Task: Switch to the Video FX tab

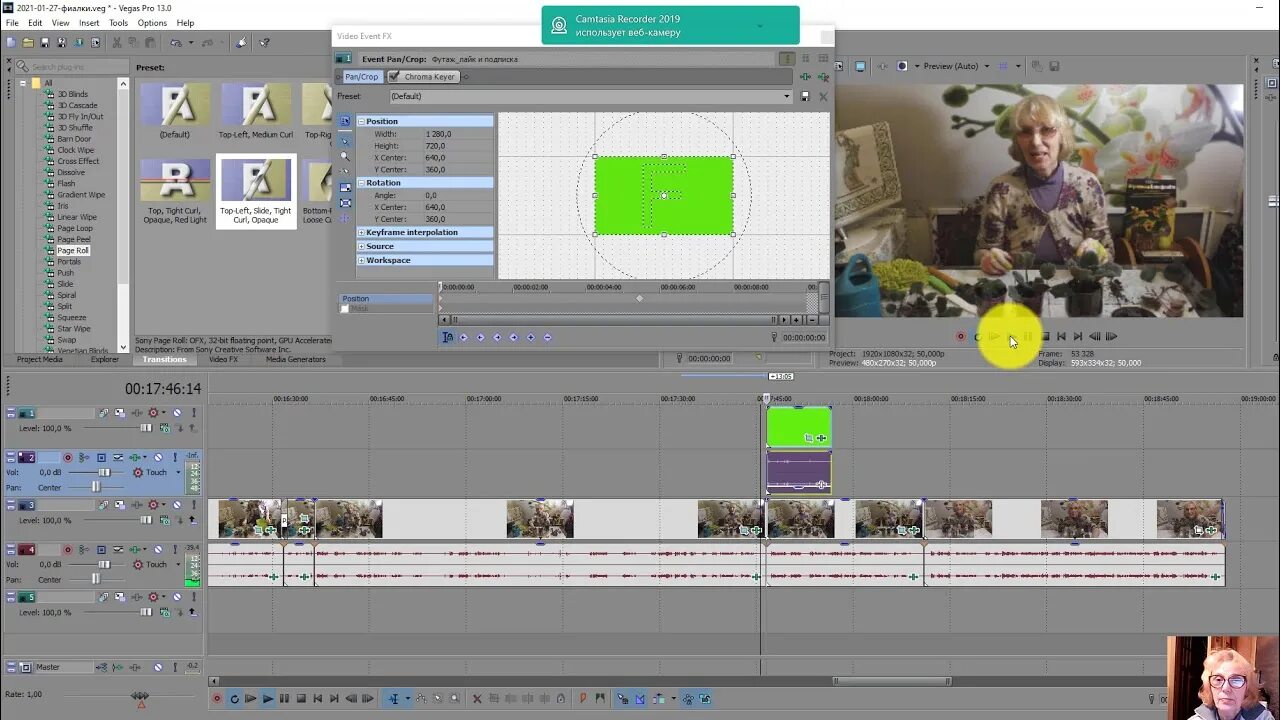Action: (224, 359)
